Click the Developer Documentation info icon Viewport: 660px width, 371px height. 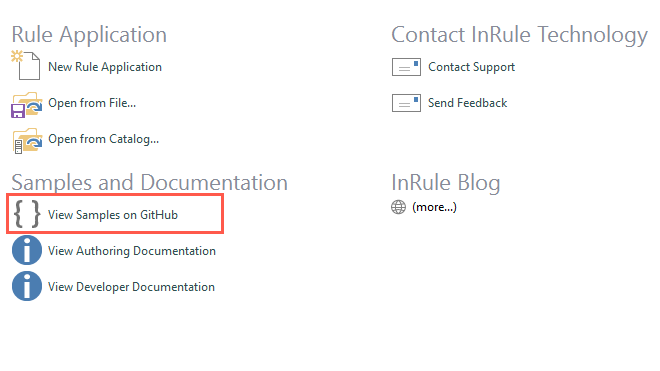[27, 286]
